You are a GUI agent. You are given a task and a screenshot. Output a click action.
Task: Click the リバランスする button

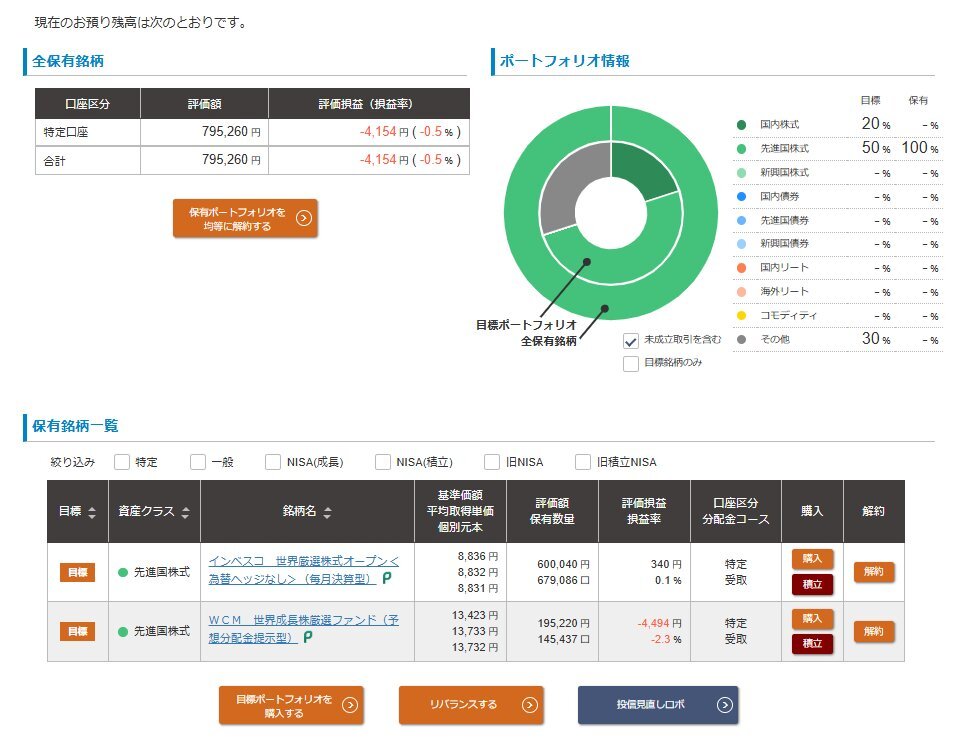click(x=471, y=705)
